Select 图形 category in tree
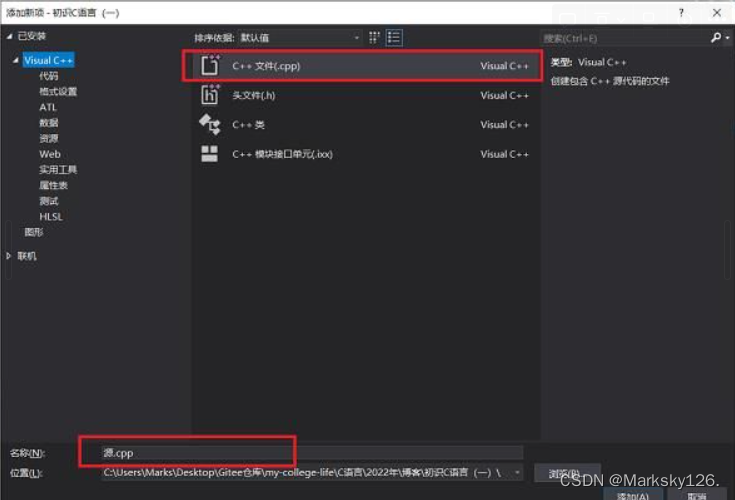The height and width of the screenshot is (500, 735). tap(34, 232)
